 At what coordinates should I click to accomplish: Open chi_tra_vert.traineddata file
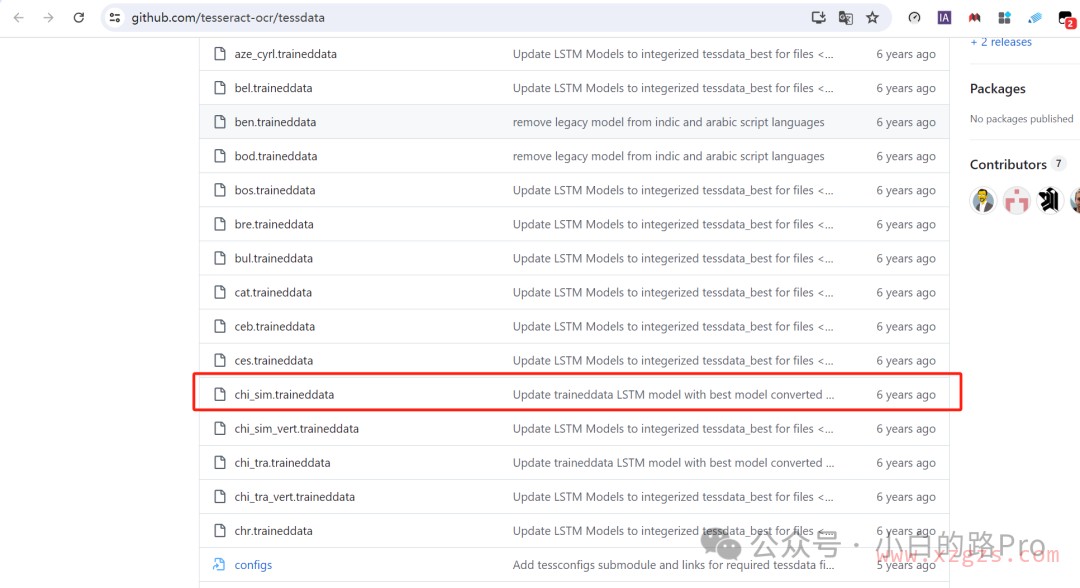[294, 497]
